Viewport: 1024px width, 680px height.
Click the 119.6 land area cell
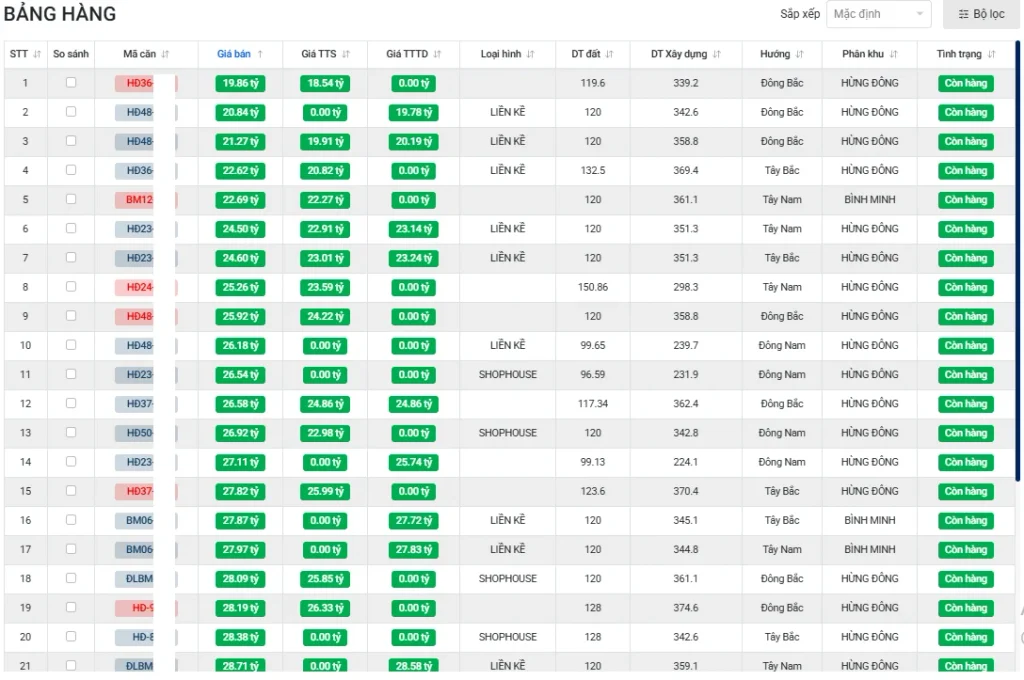pyautogui.click(x=593, y=83)
